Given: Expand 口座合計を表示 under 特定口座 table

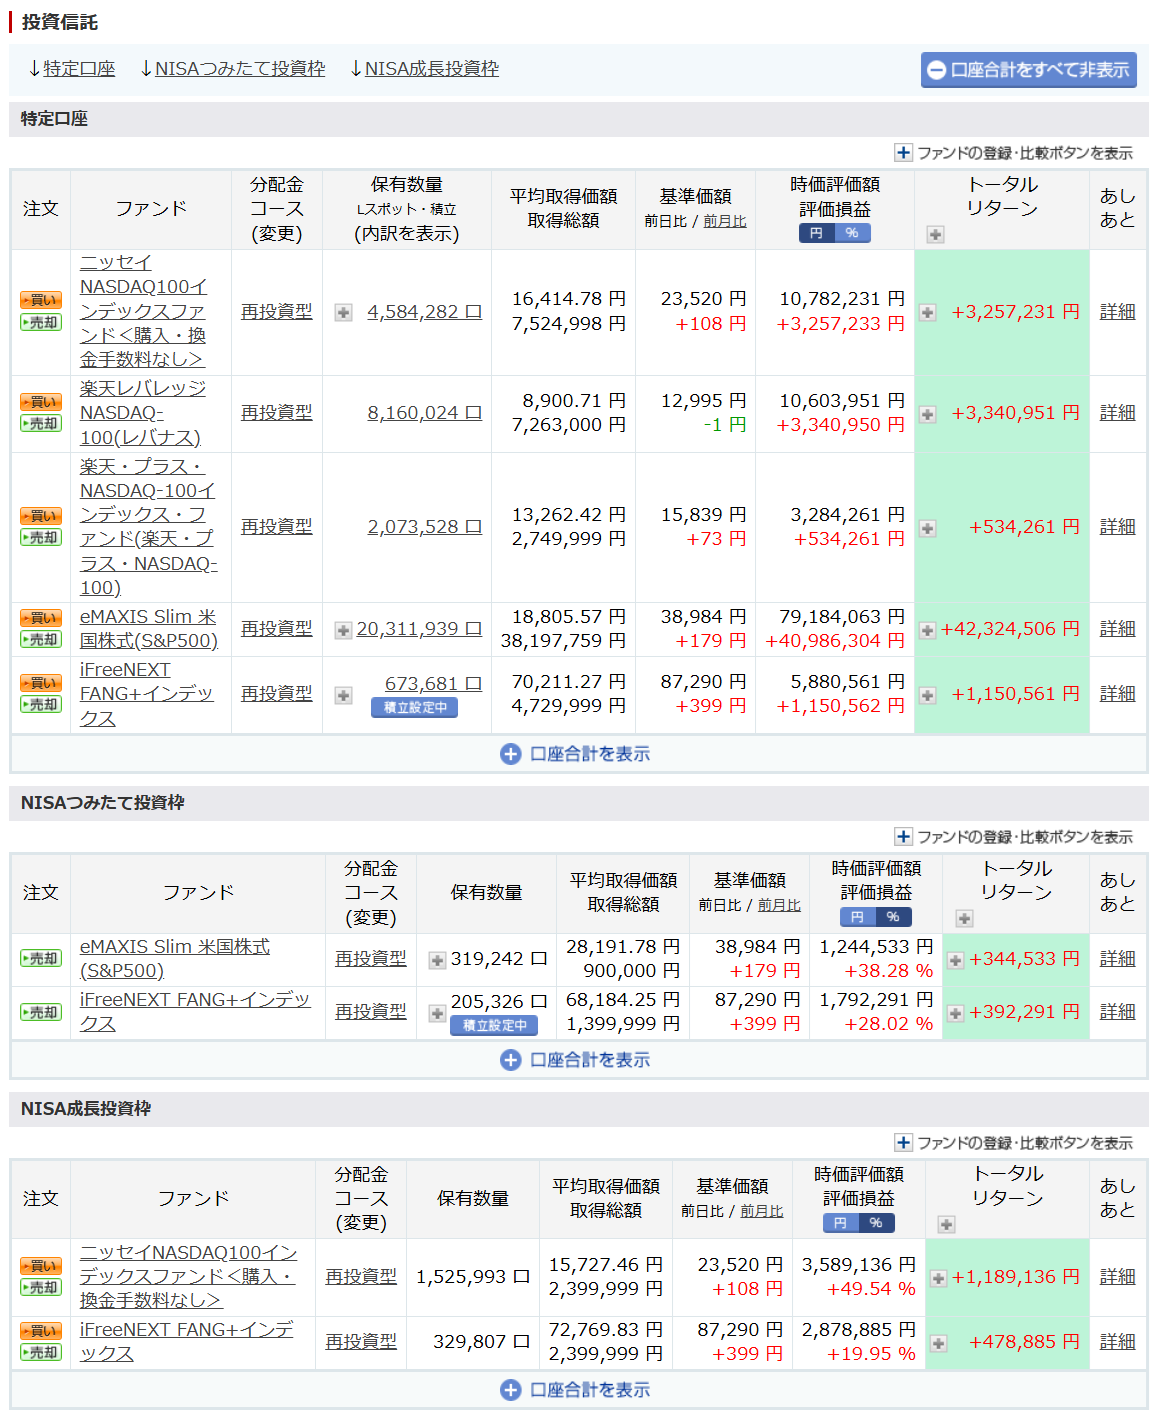Looking at the screenshot, I should (x=576, y=754).
